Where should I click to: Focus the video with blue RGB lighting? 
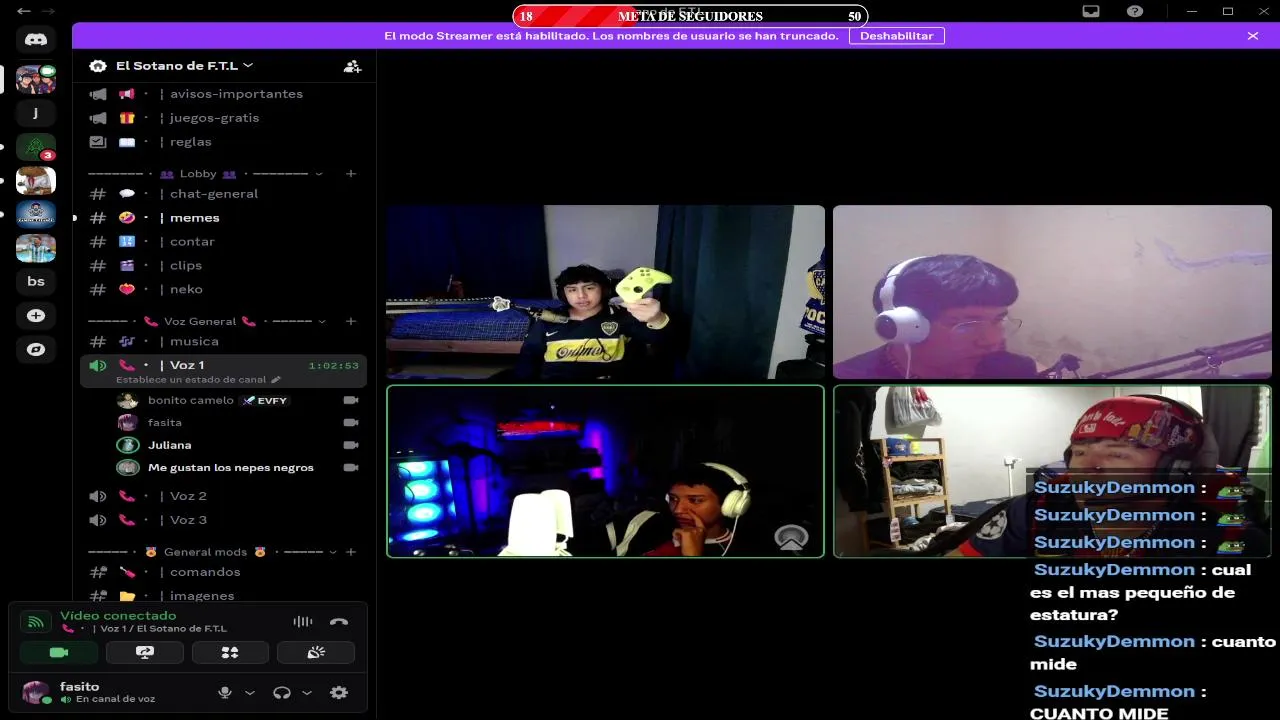[605, 471]
